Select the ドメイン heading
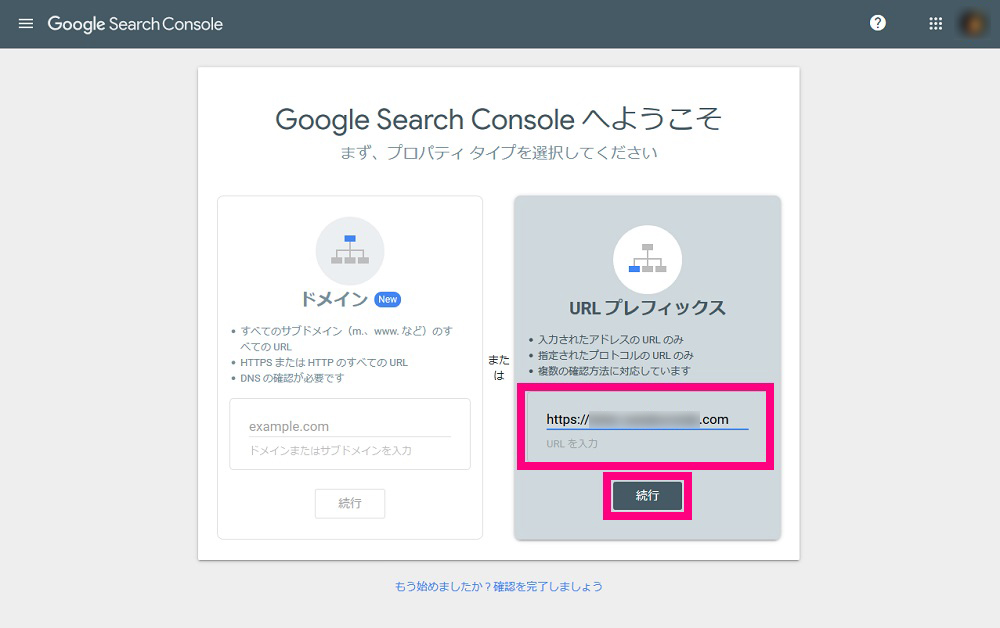 point(334,299)
